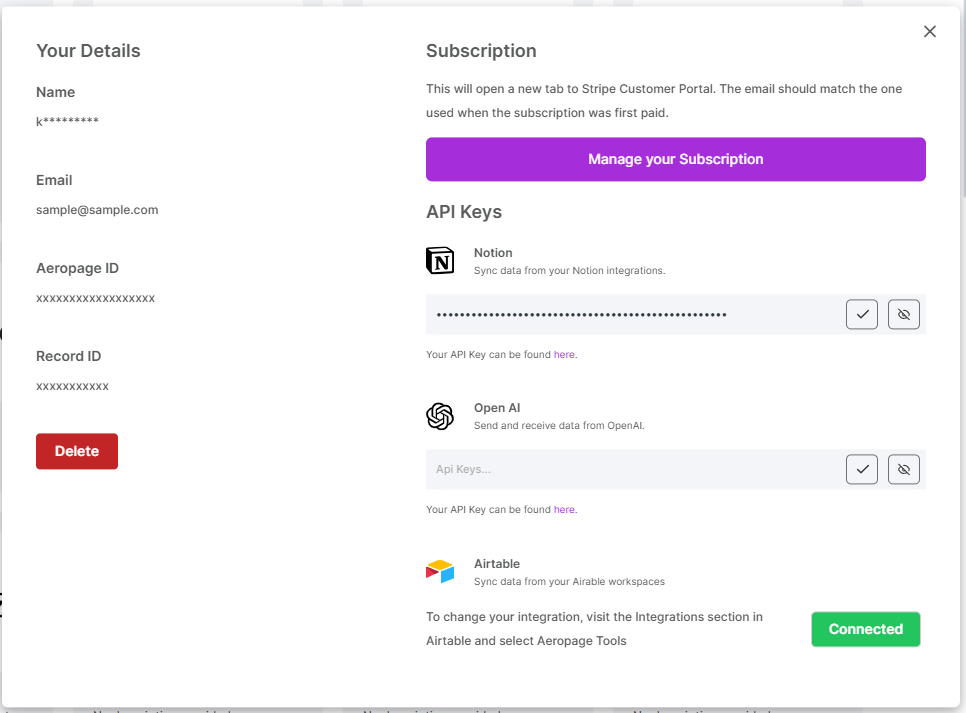Screen dimensions: 966x713
Task: Click the Record ID value
Action: pyautogui.click(x=72, y=386)
